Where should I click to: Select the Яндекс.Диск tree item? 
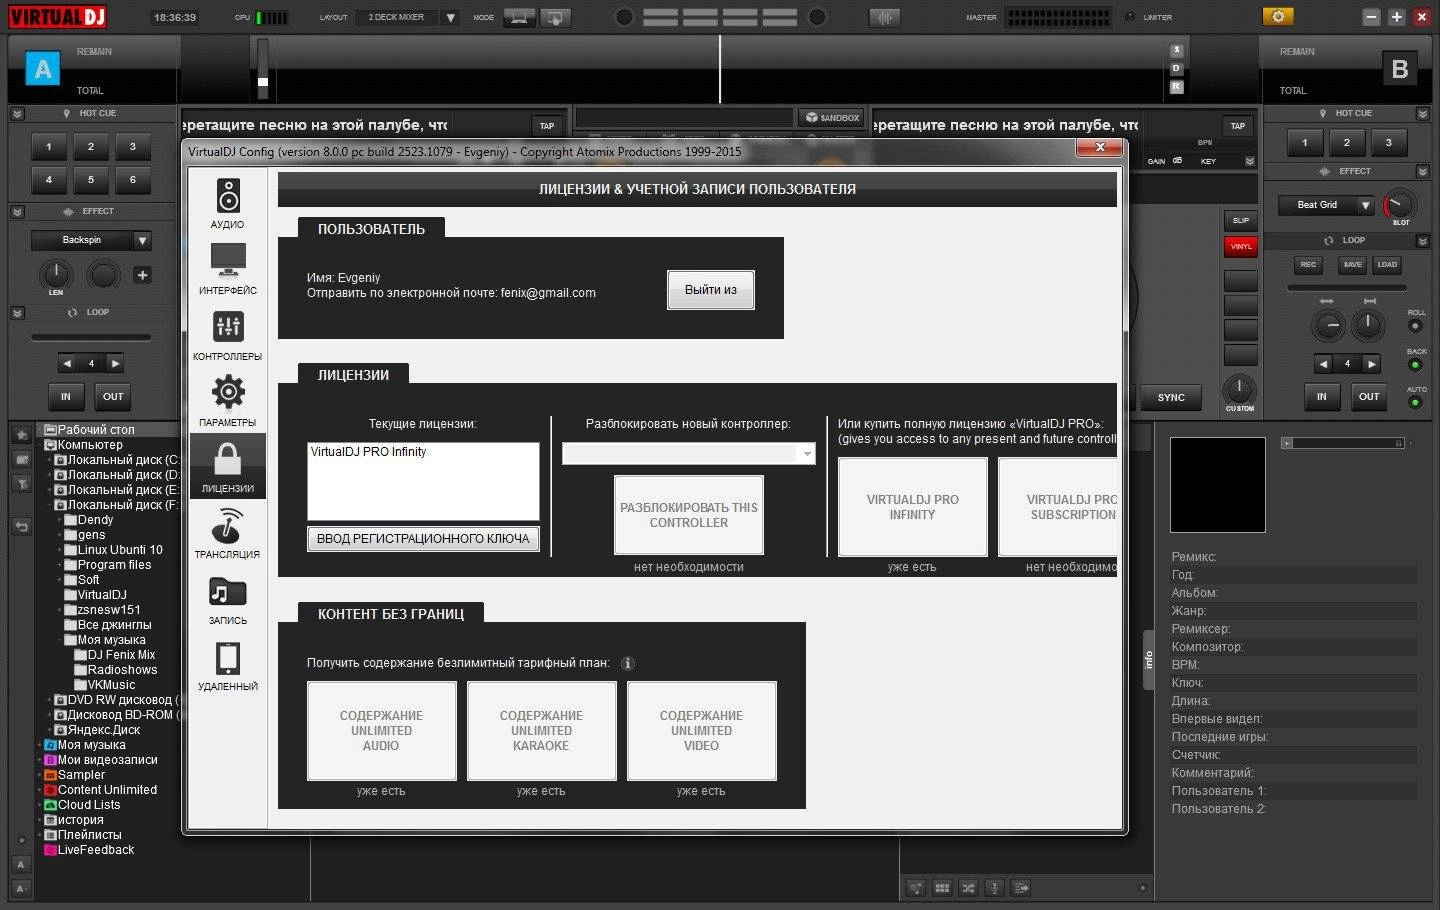point(97,730)
